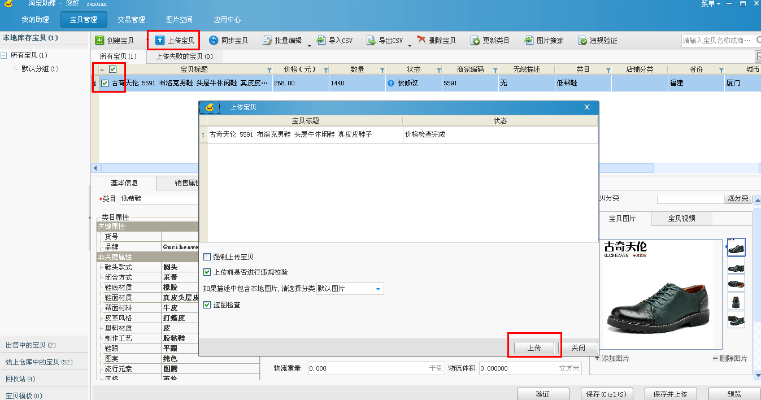Viewport: 761px width, 400px height.
Task: Click the 验证 button at bottom
Action: (x=542, y=394)
